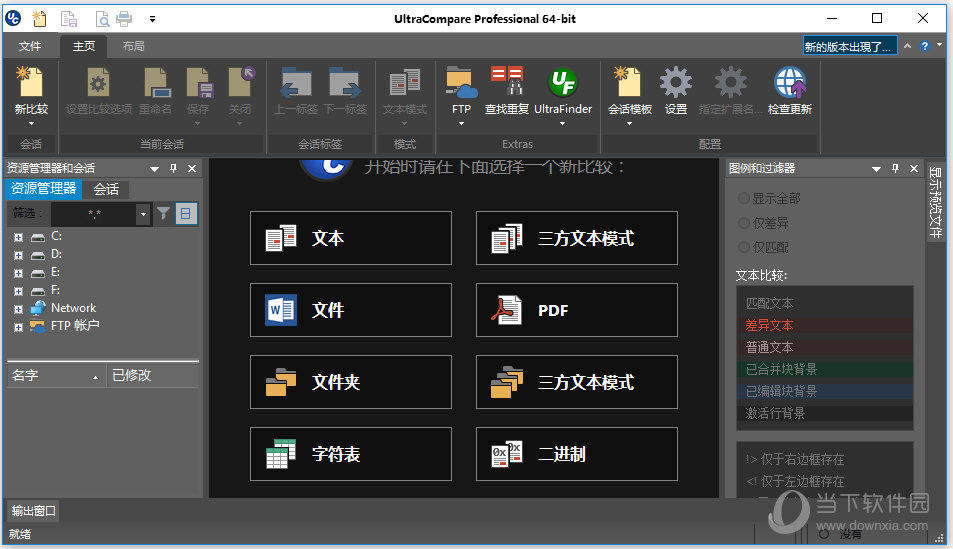Start a PDF comparison
The height and width of the screenshot is (549, 953).
(577, 310)
